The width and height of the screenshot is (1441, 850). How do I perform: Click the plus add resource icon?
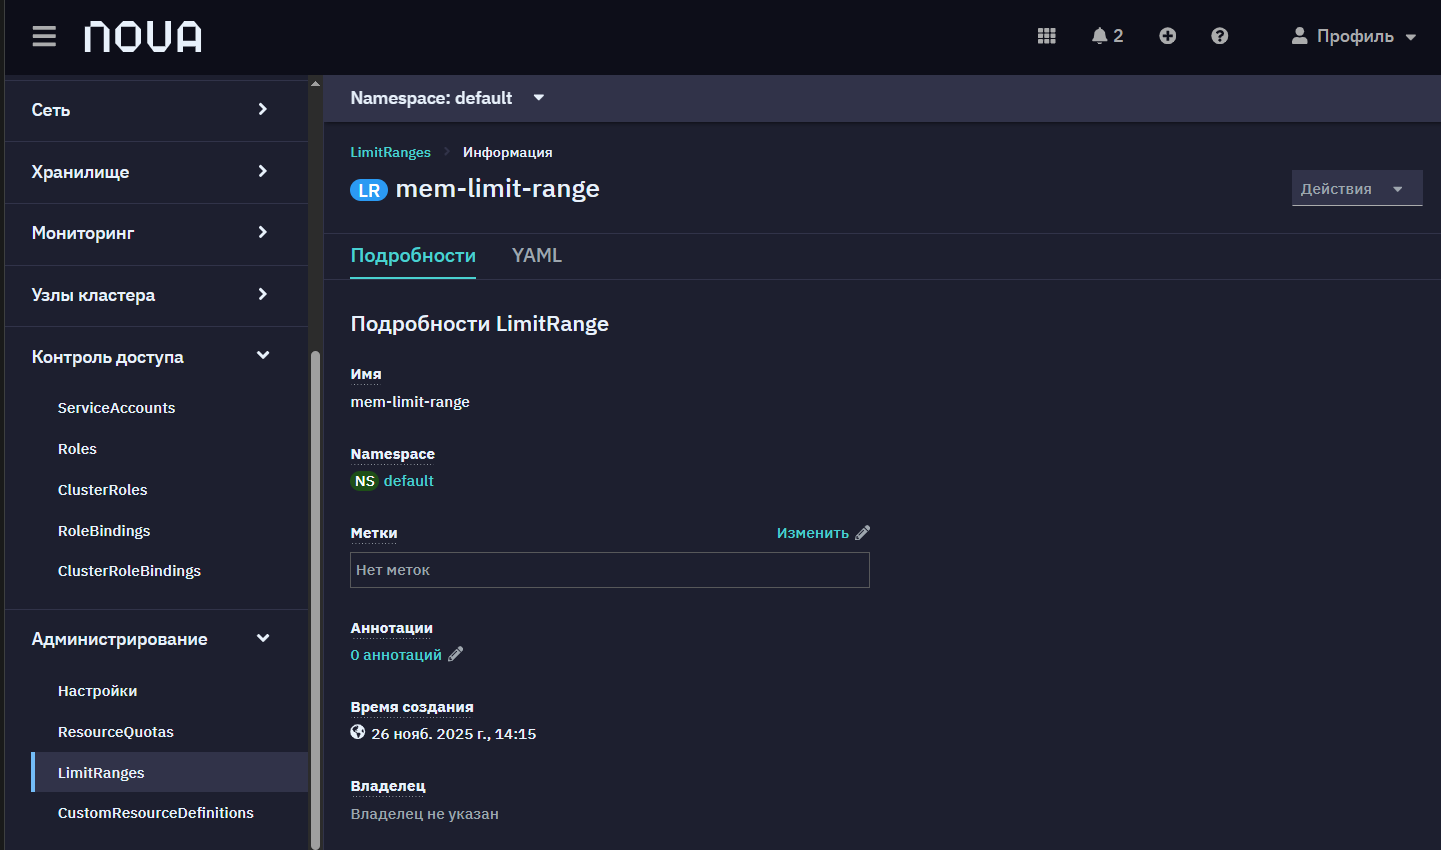pos(1168,36)
